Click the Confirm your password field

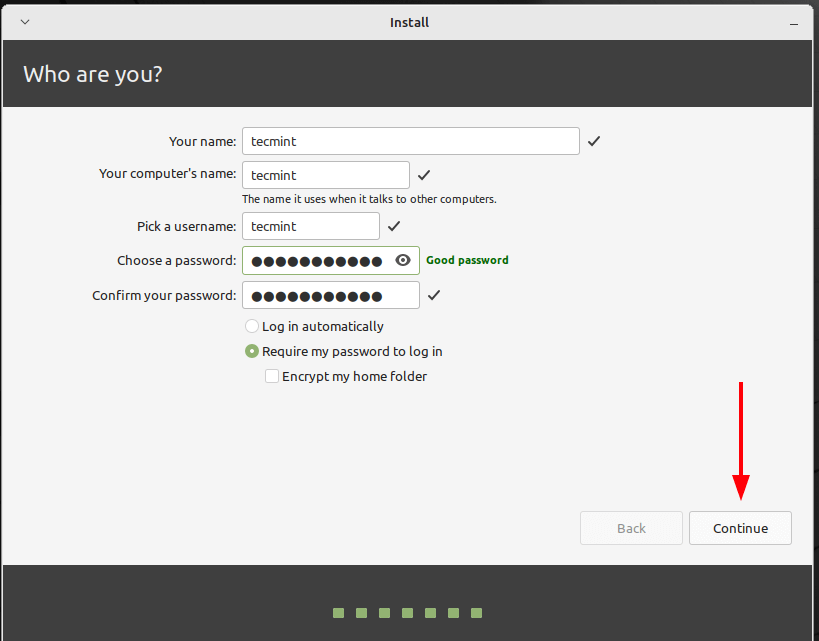[330, 295]
